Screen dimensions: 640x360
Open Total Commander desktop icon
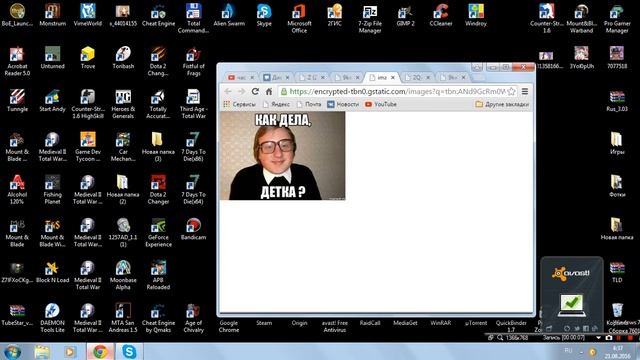(x=193, y=18)
